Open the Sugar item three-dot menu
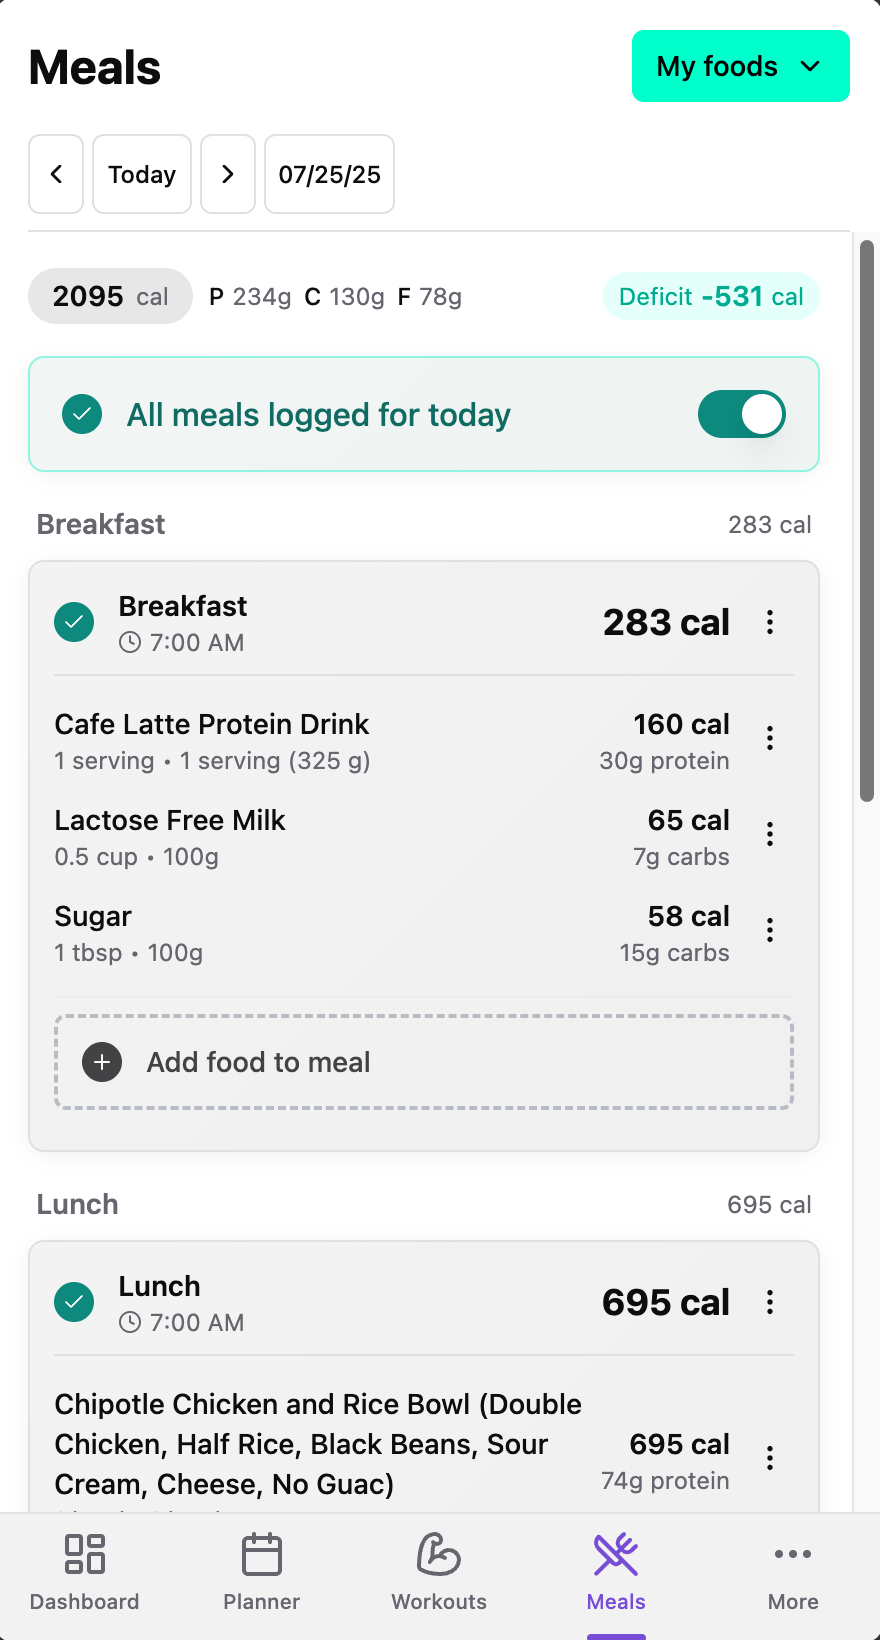This screenshot has width=880, height=1640. 770,930
